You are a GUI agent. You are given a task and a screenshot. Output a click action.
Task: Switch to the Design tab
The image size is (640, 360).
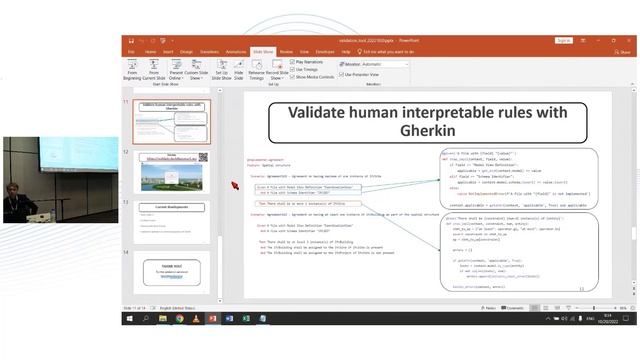186,52
